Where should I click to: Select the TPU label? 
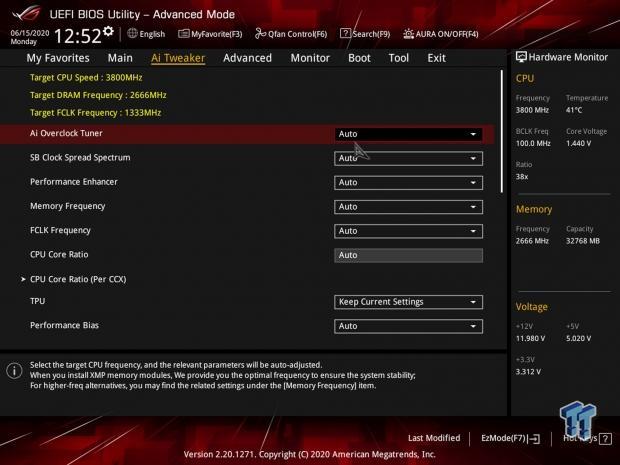point(38,301)
